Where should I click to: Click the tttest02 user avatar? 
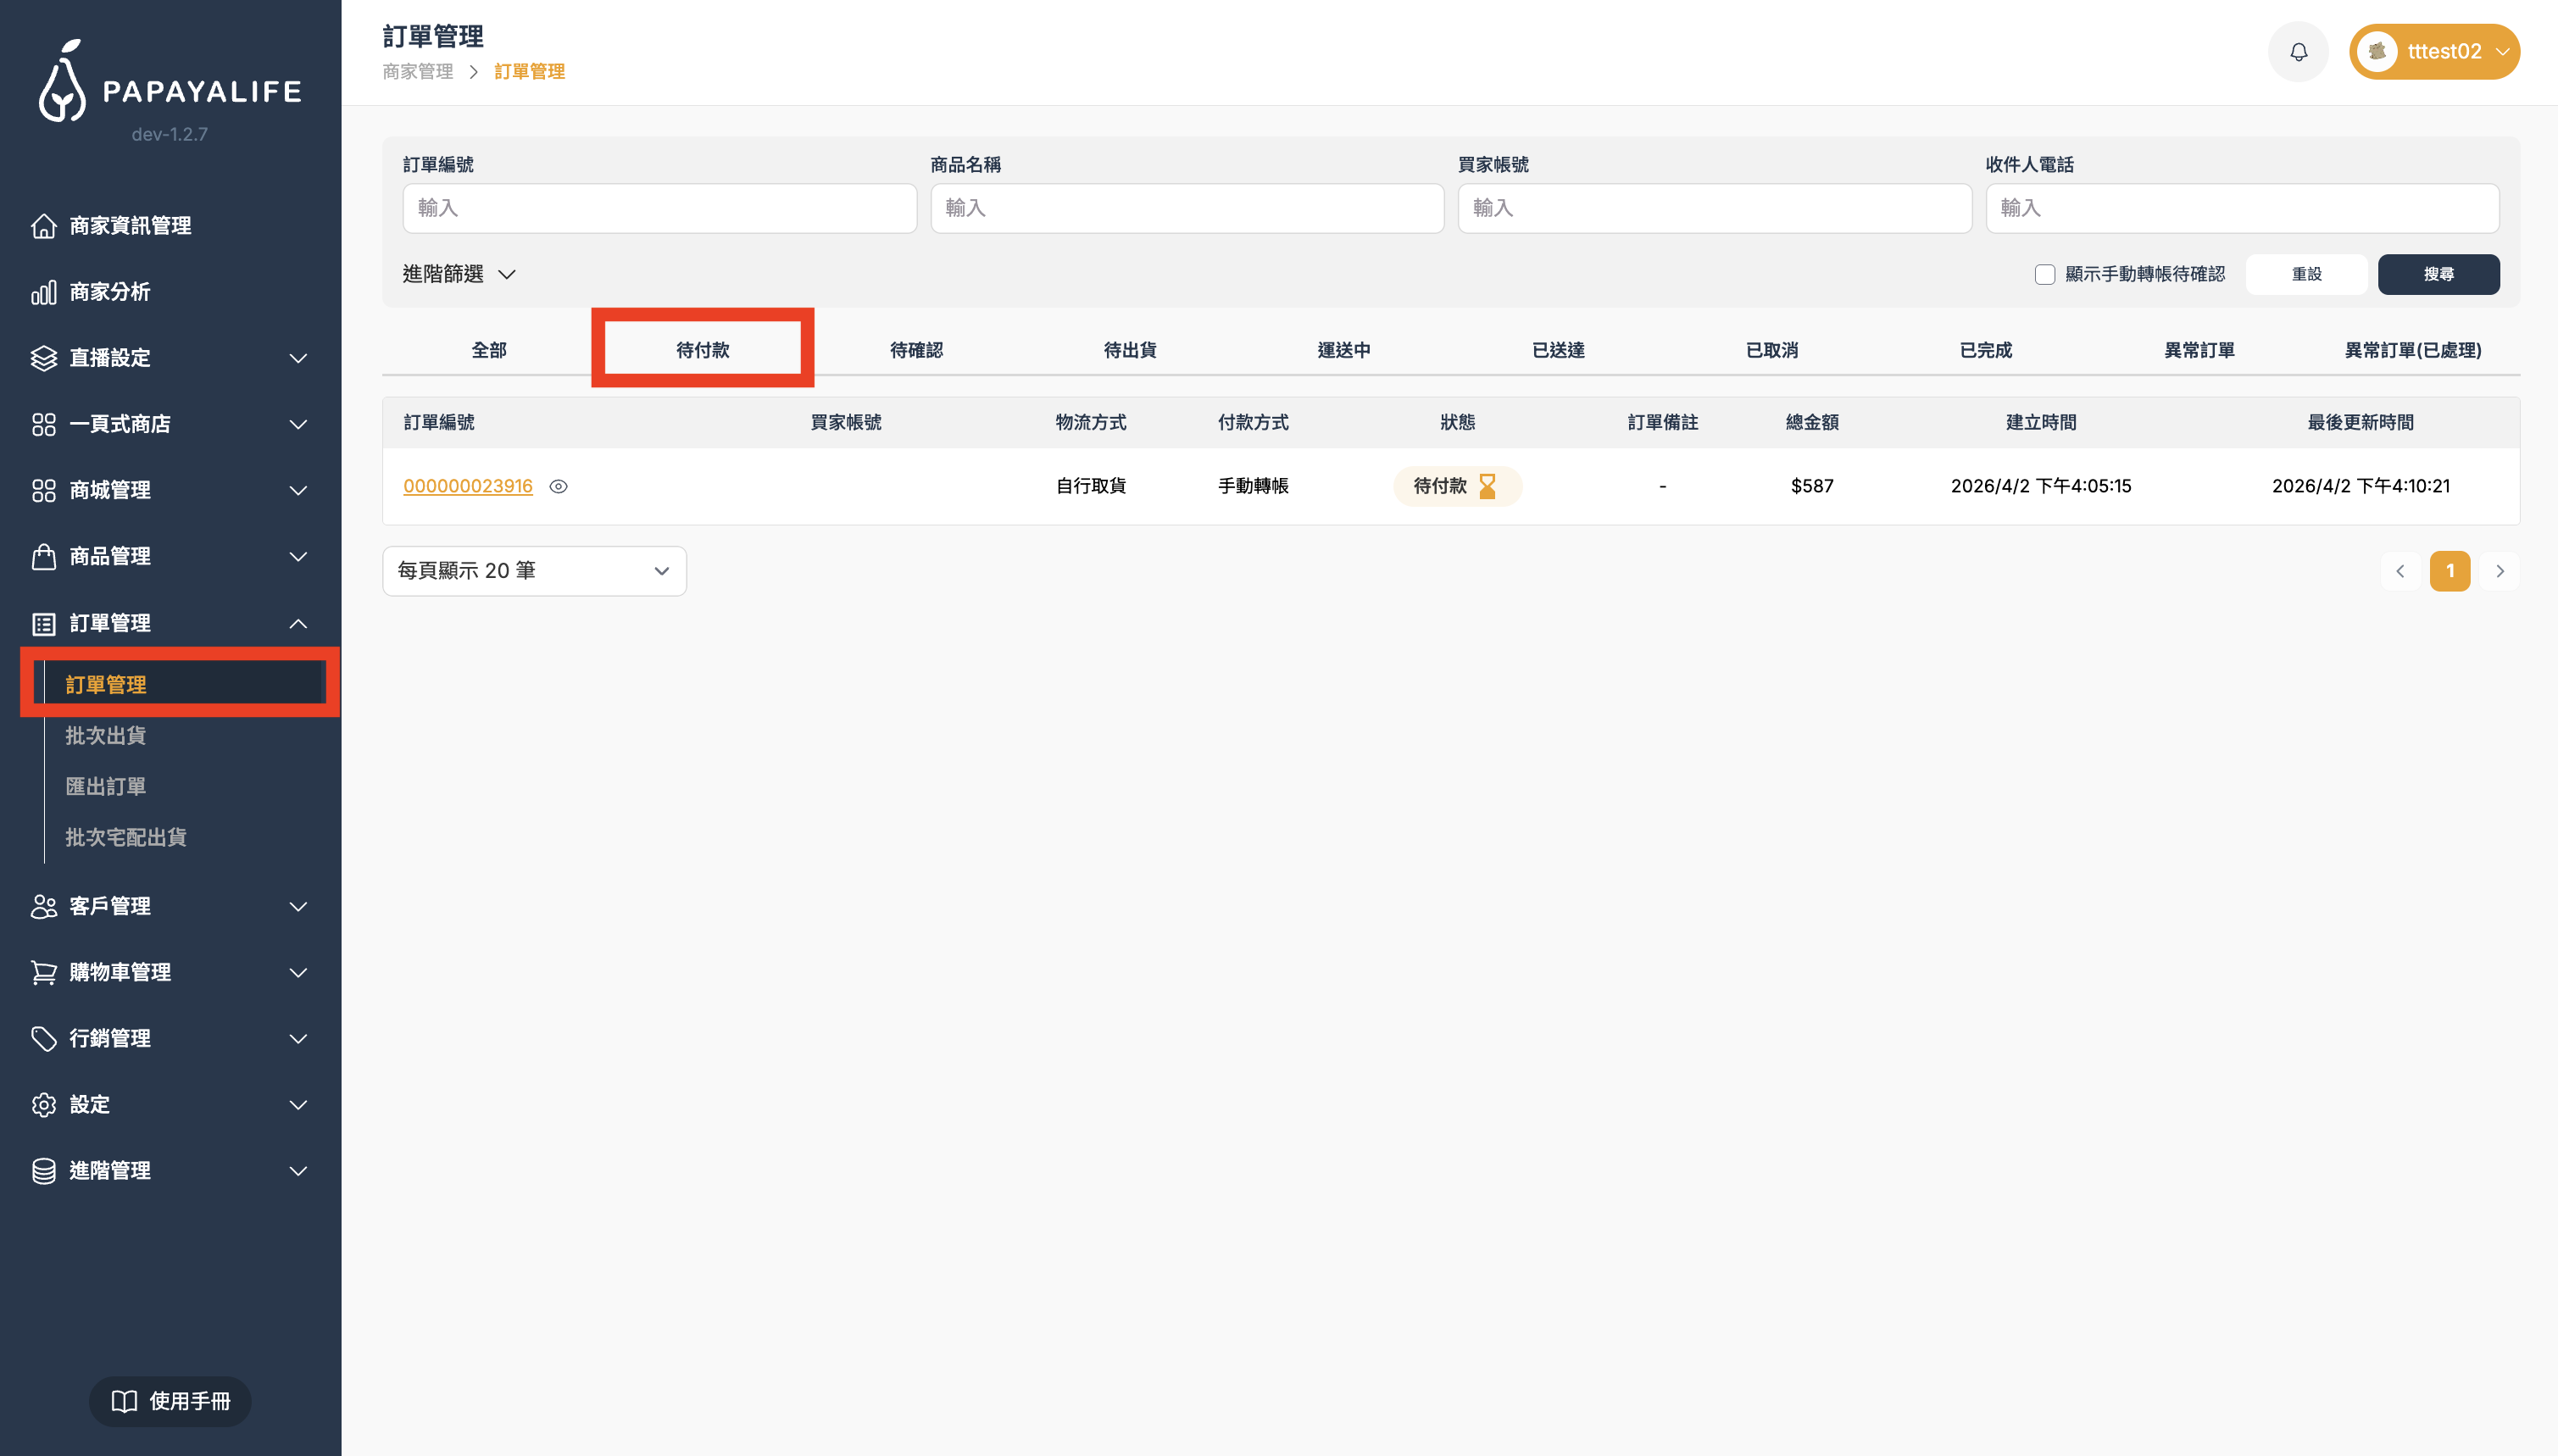click(2377, 52)
